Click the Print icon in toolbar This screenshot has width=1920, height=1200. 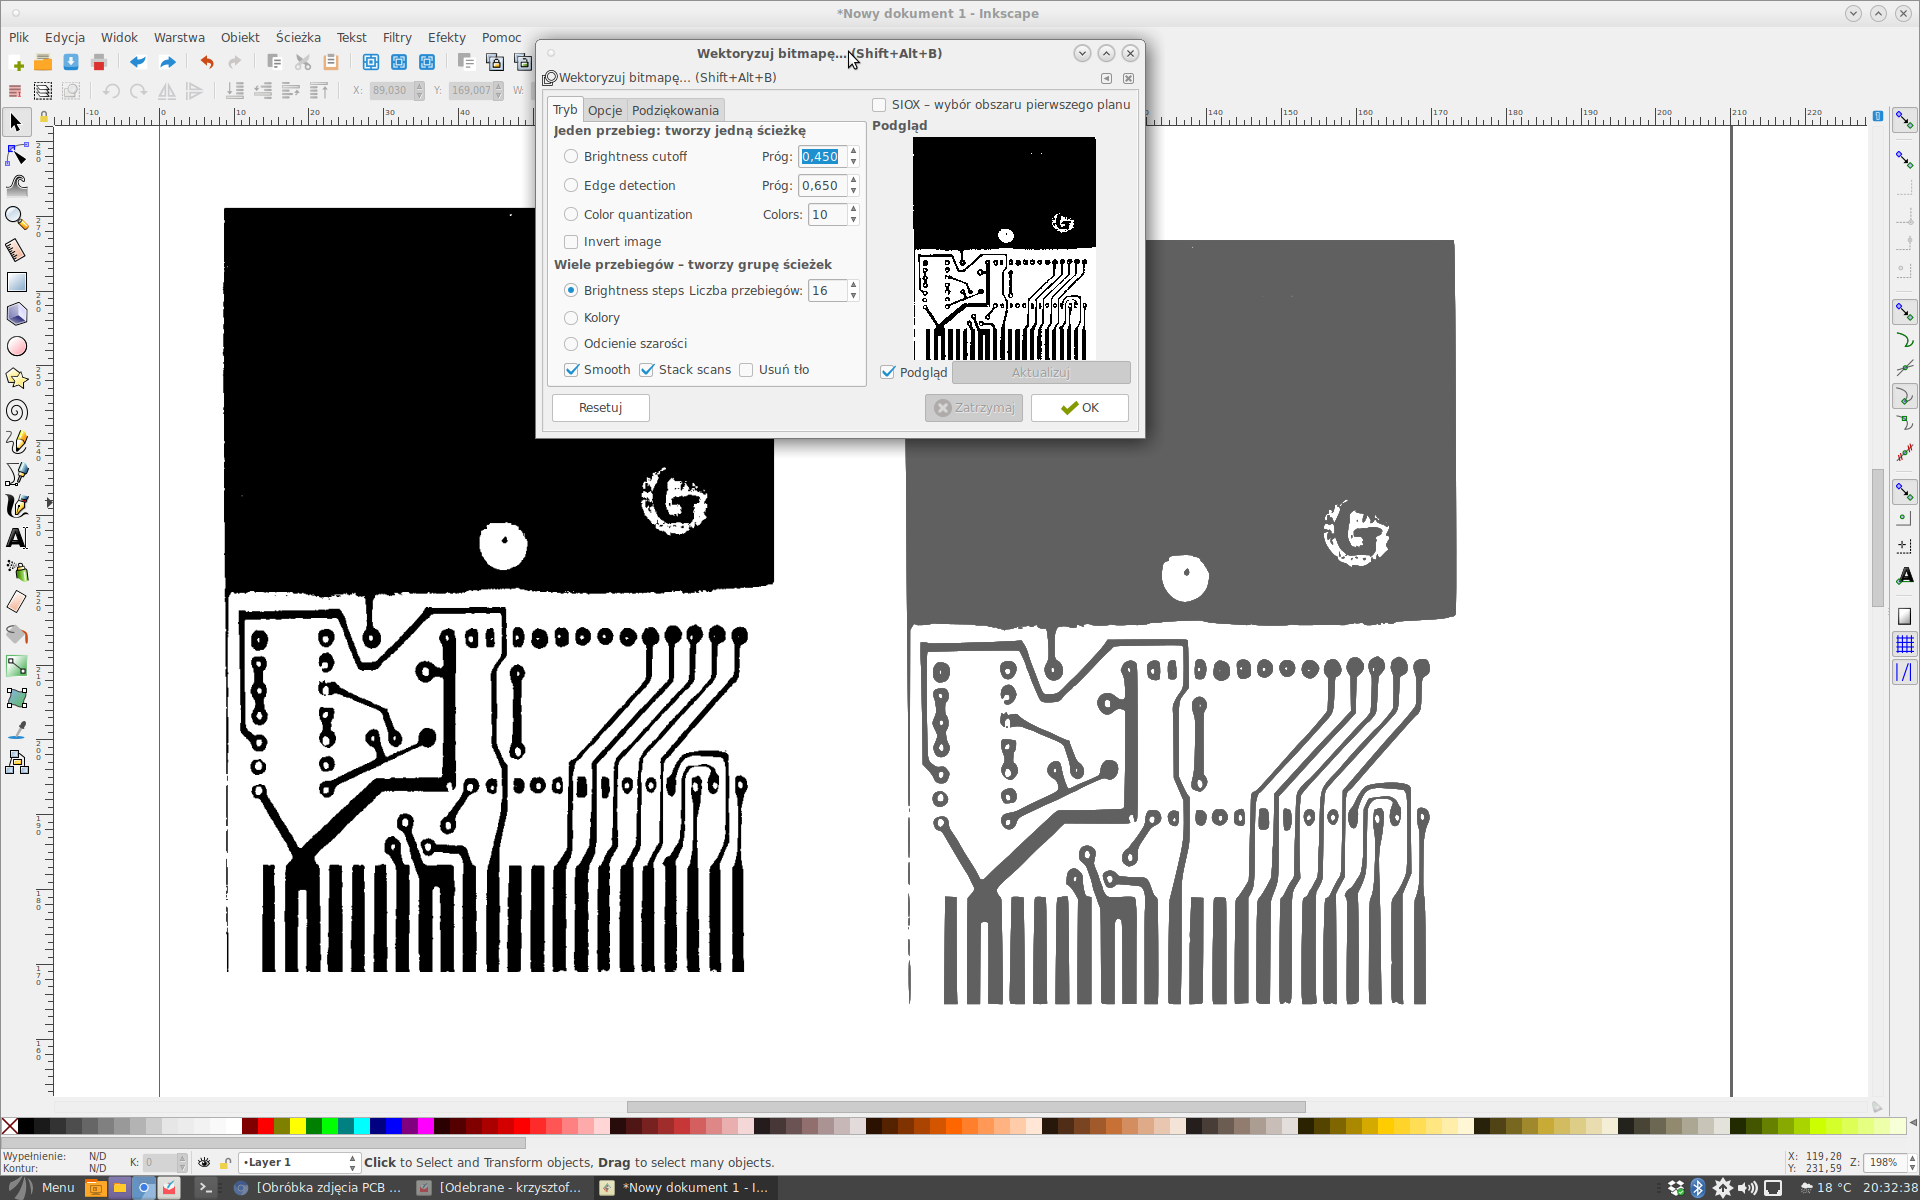[99, 63]
